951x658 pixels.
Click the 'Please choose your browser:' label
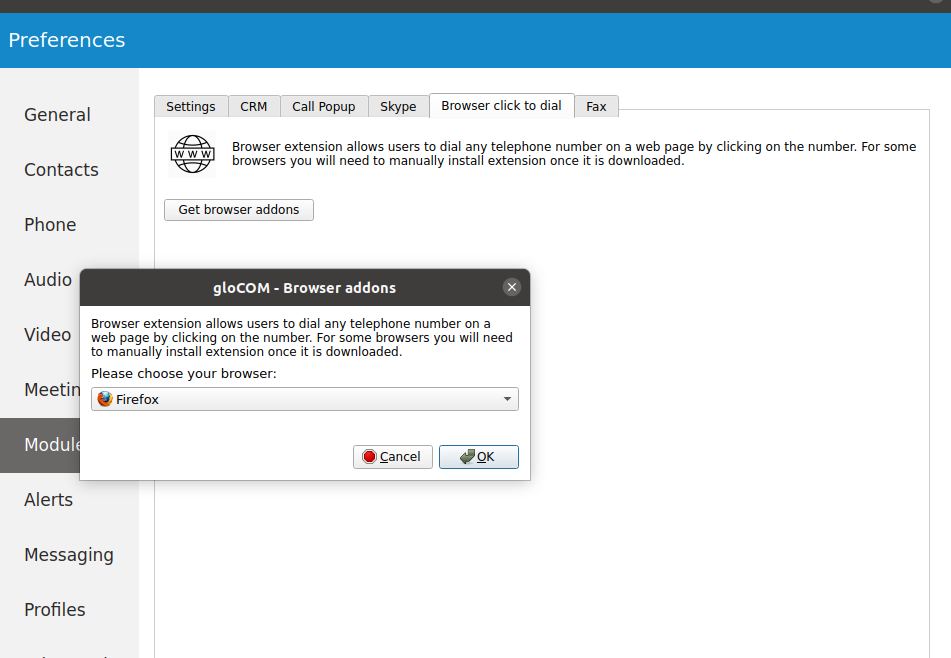coord(184,374)
